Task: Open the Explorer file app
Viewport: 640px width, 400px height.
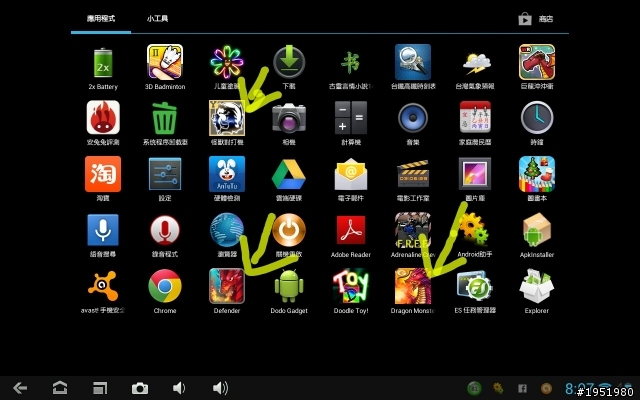Action: [x=537, y=286]
